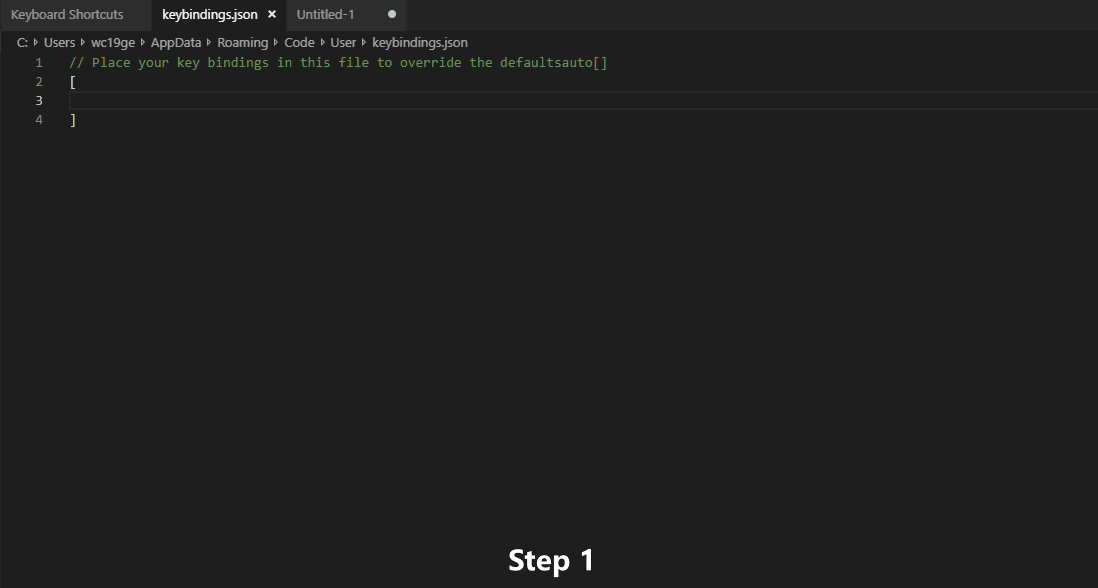The height and width of the screenshot is (588, 1098).
Task: Click line number 2 in gutter
Action: click(x=39, y=82)
